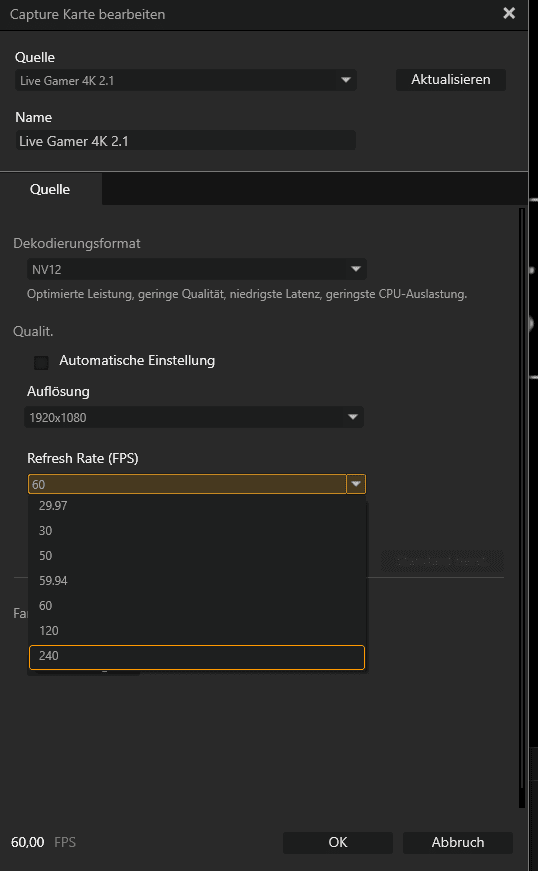Click the Auflösung dropdown arrow icon
The image size is (538, 871).
pyautogui.click(x=353, y=417)
